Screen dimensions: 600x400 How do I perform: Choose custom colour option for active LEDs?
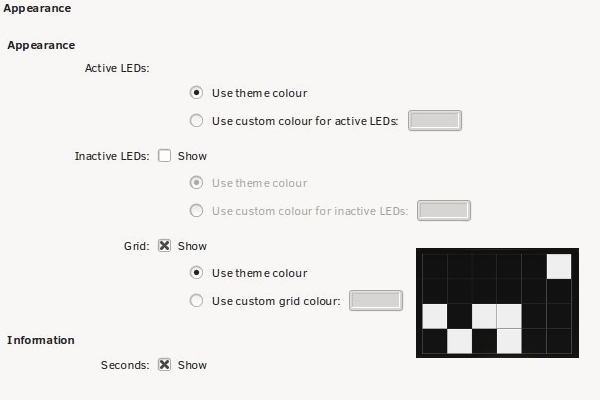pos(197,121)
